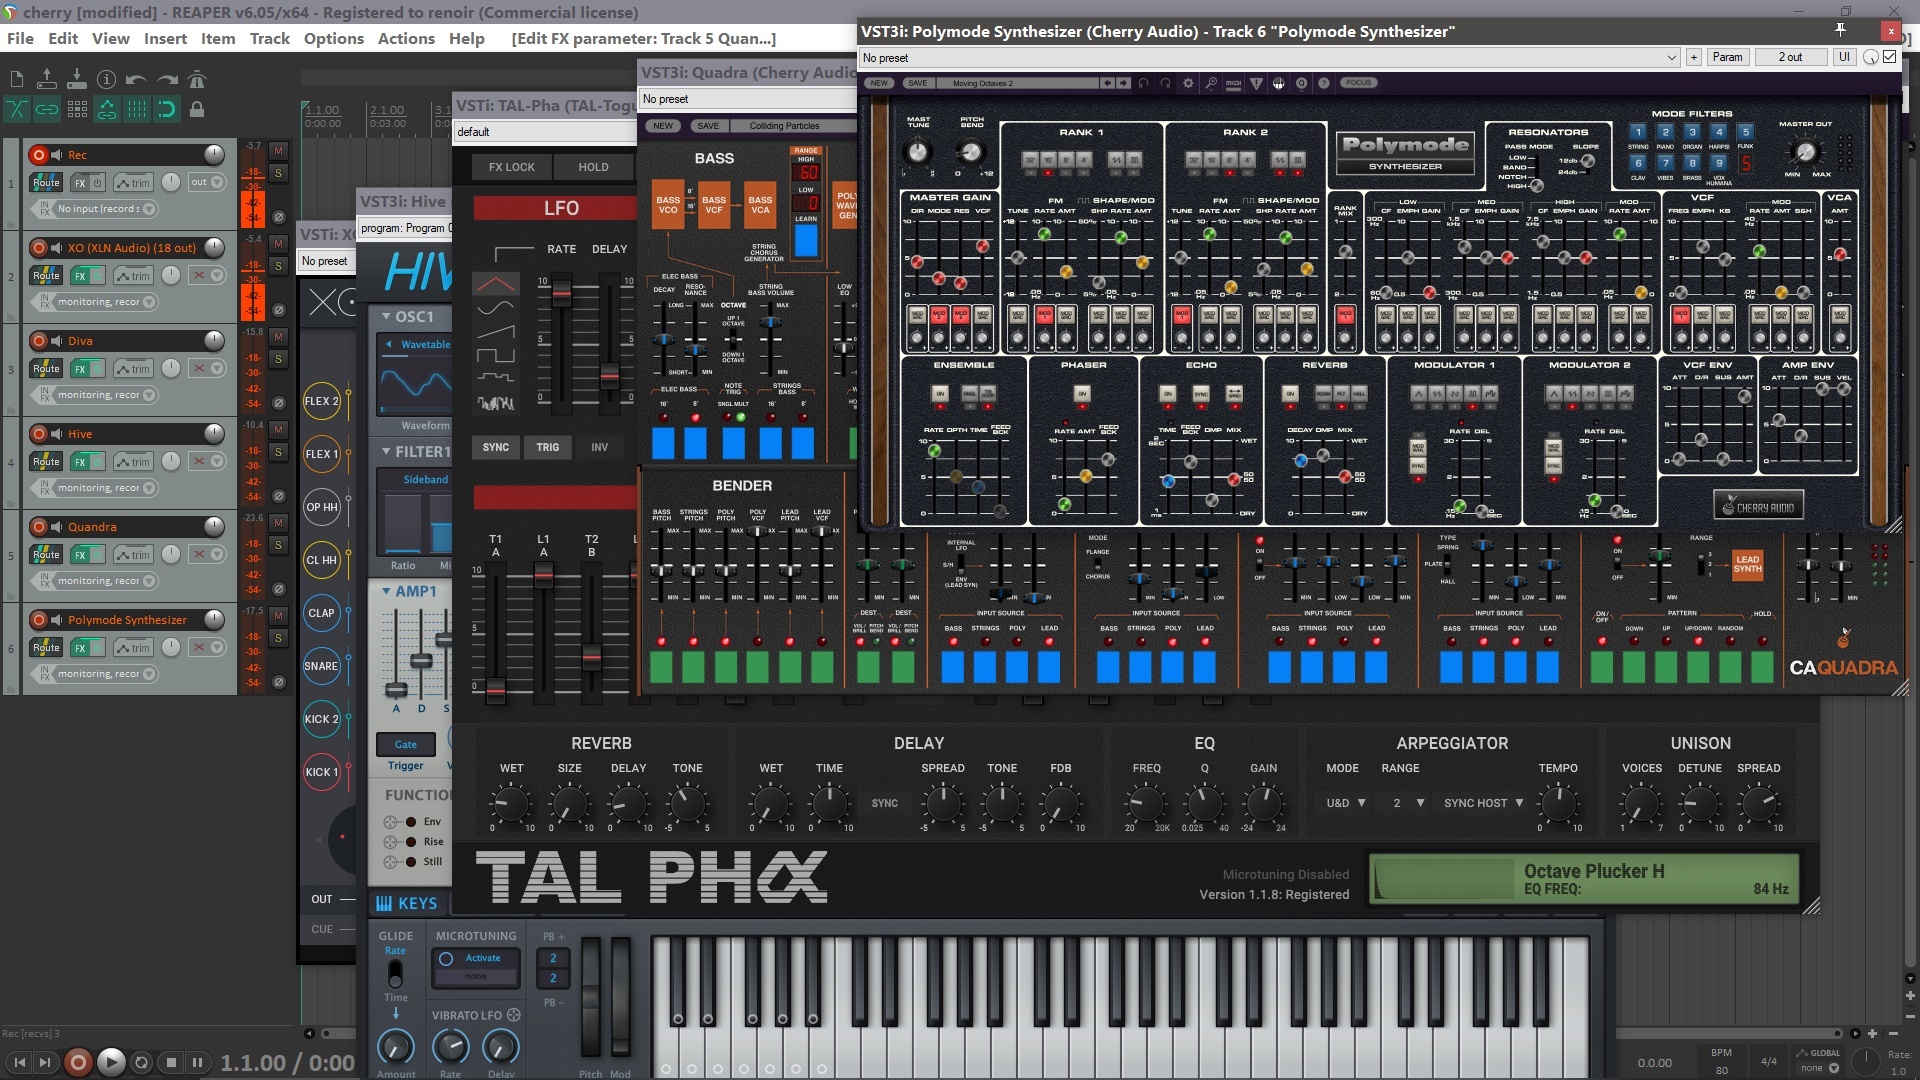Click the MIDI icon in Polymode toolbar
1920x1080 pixels.
pos(1233,83)
